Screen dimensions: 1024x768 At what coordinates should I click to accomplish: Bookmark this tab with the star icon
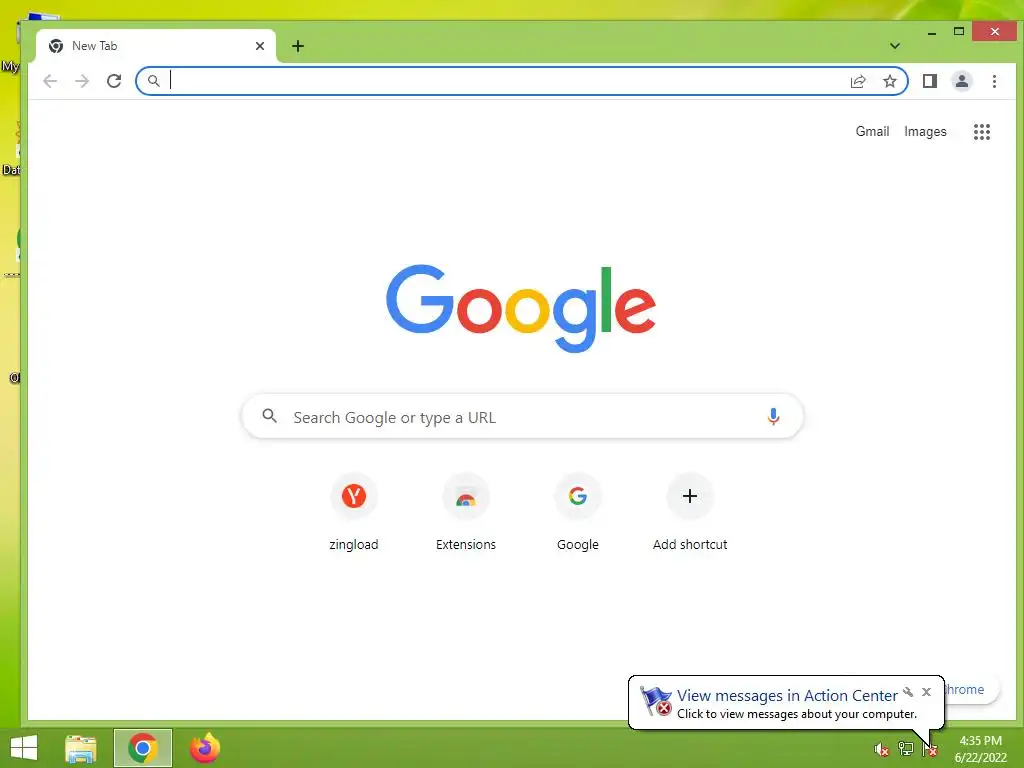pos(889,81)
